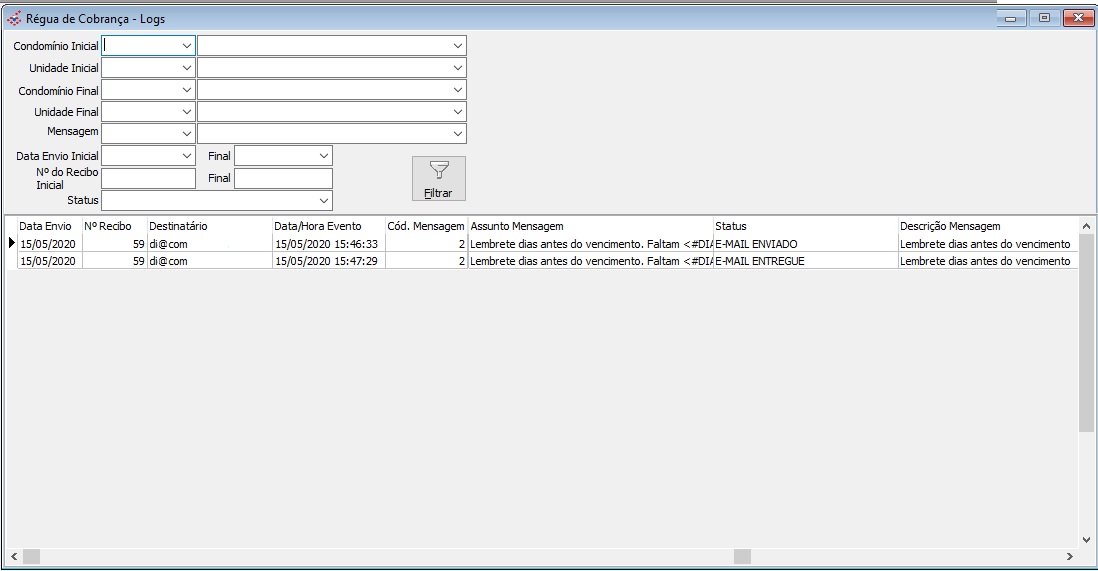Viewport: 1098px width, 571px height.
Task: Open the Condomínio Final code dropdown
Action: pyautogui.click(x=187, y=90)
